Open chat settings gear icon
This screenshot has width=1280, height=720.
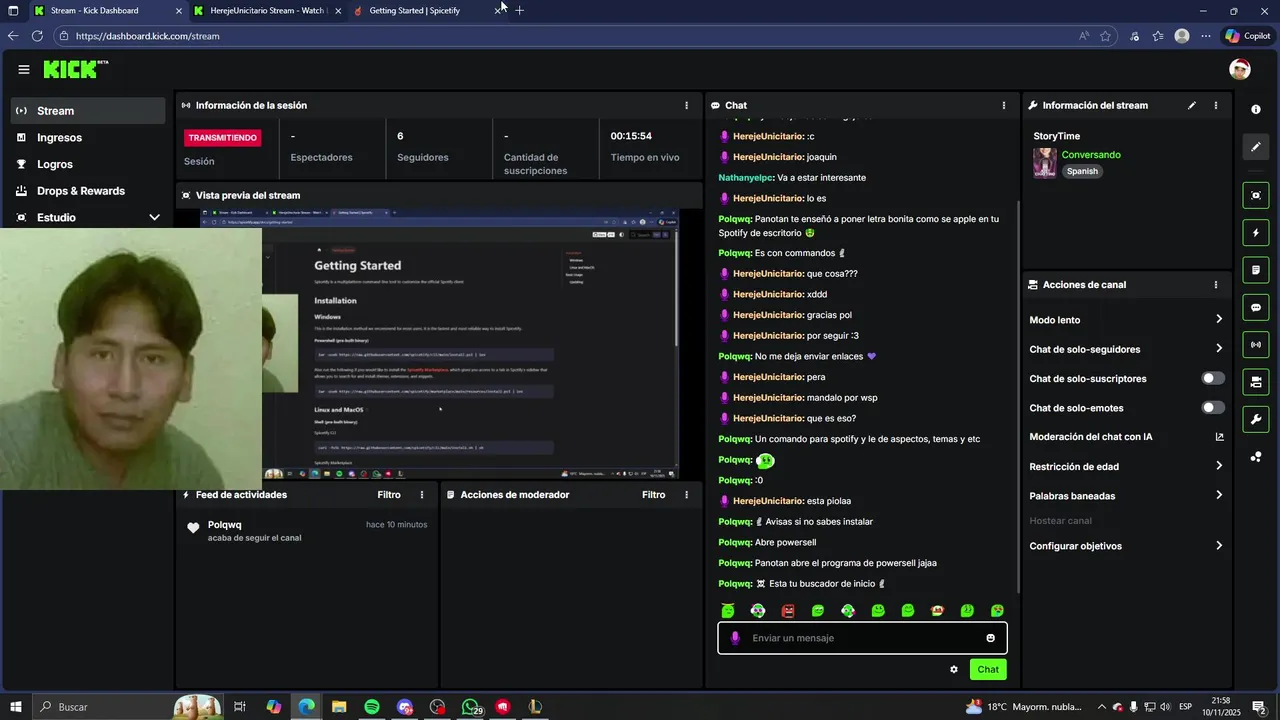[954, 669]
